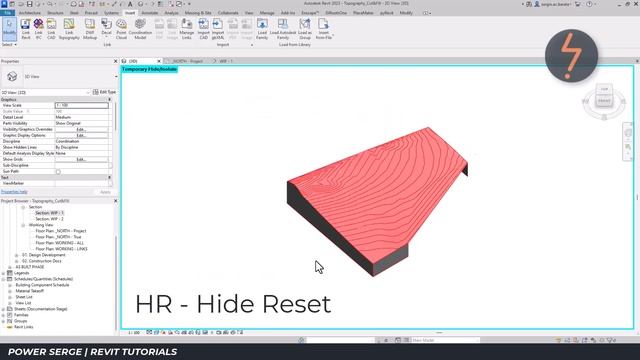Toggle the Sun Path checkbox
This screenshot has width=640, height=360.
(58, 171)
